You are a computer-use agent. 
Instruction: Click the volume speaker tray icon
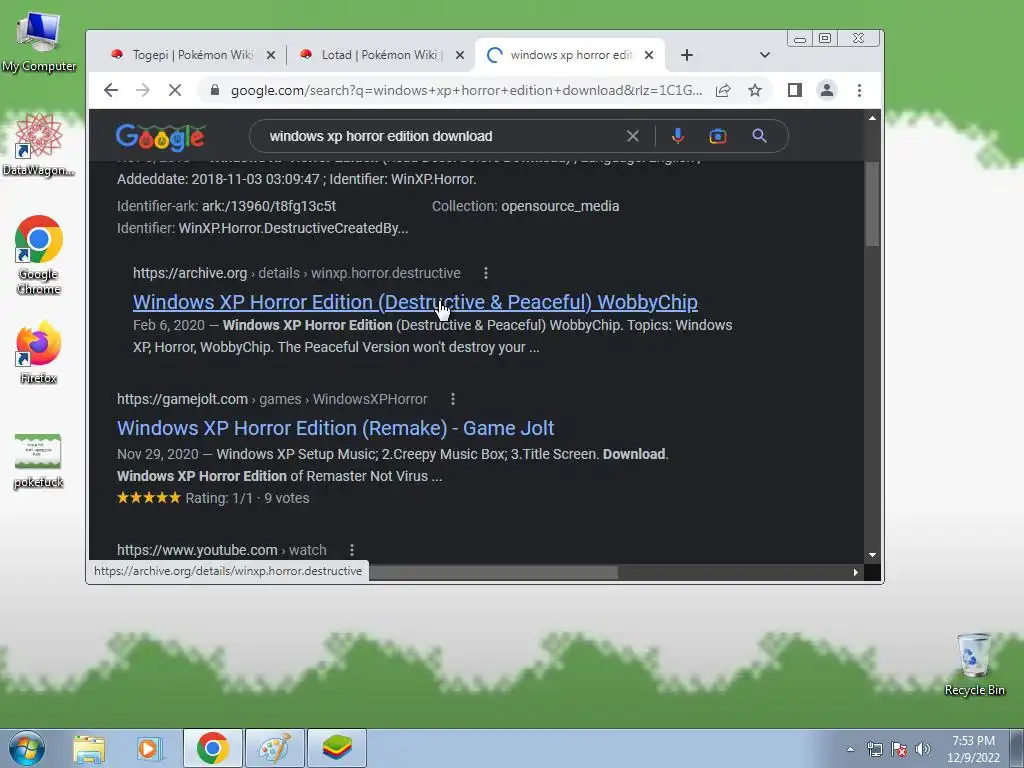tap(923, 749)
